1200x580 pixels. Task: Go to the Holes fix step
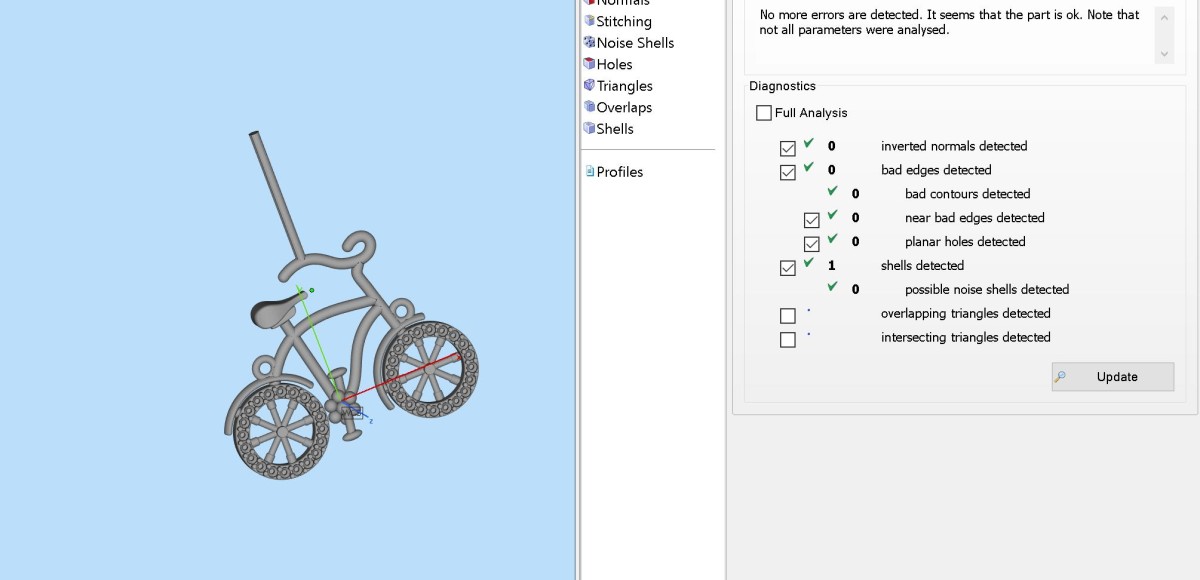(x=614, y=64)
